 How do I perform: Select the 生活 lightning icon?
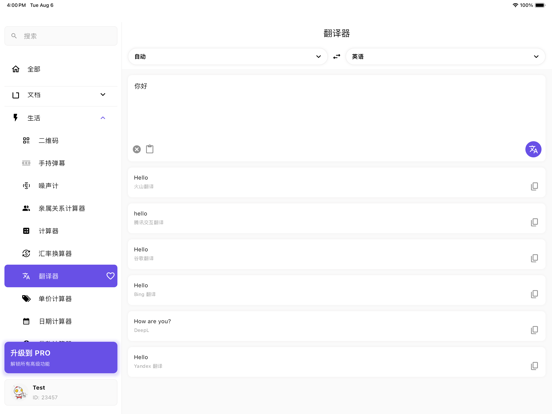[15, 118]
